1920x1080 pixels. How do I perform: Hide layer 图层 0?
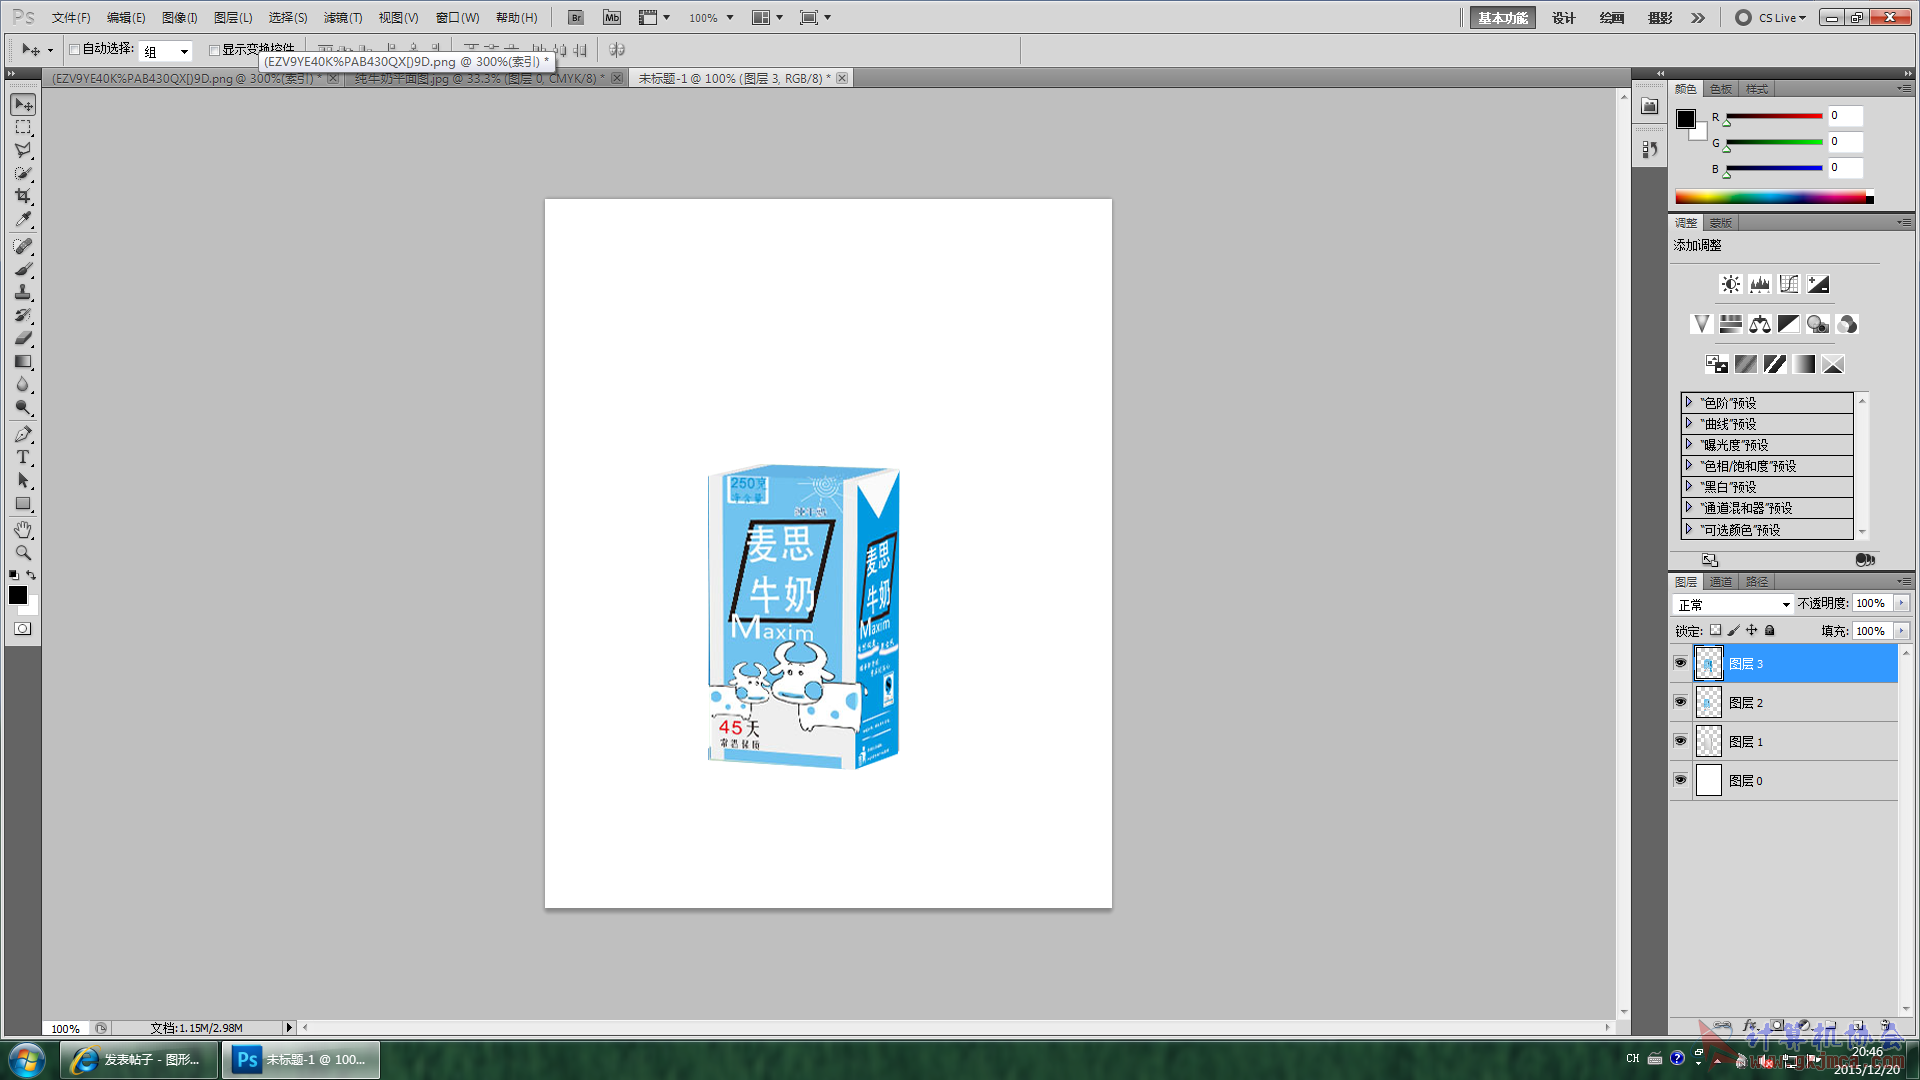pyautogui.click(x=1680, y=780)
